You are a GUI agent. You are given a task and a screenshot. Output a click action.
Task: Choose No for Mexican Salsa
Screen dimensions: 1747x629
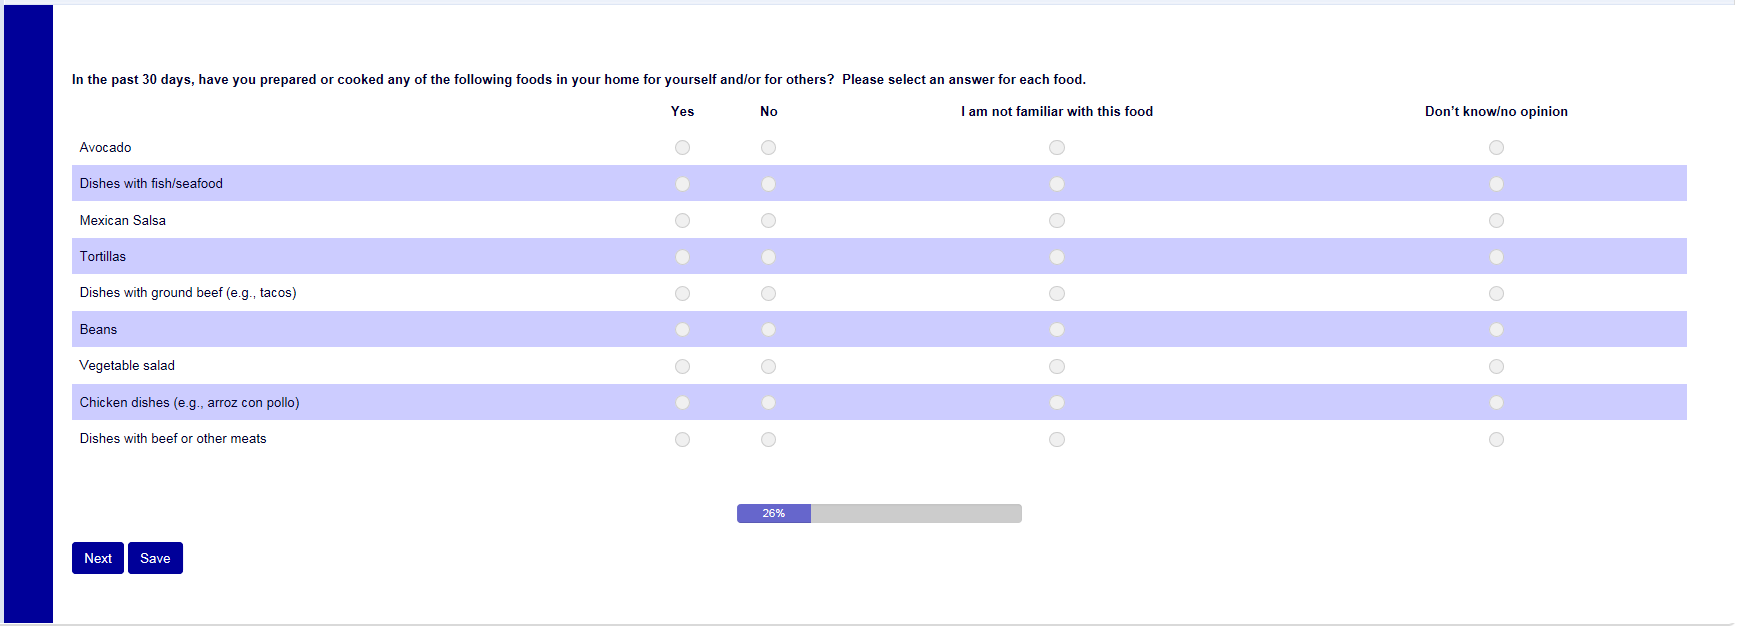768,221
